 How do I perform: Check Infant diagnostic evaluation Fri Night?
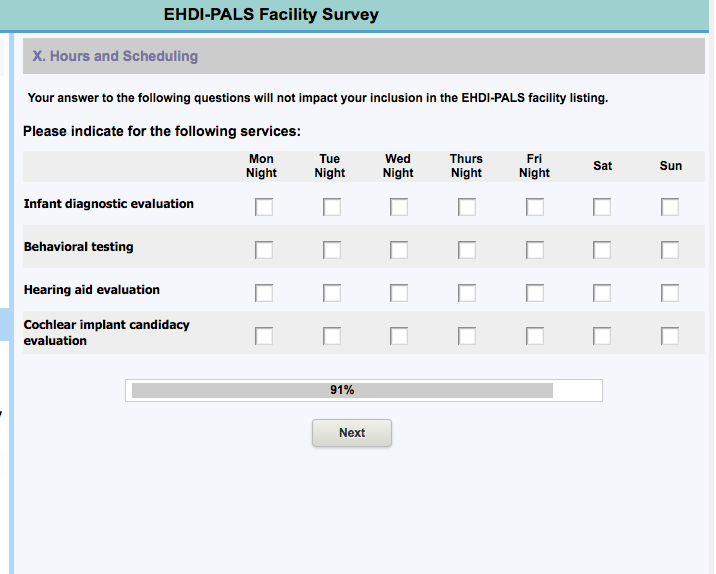point(535,207)
